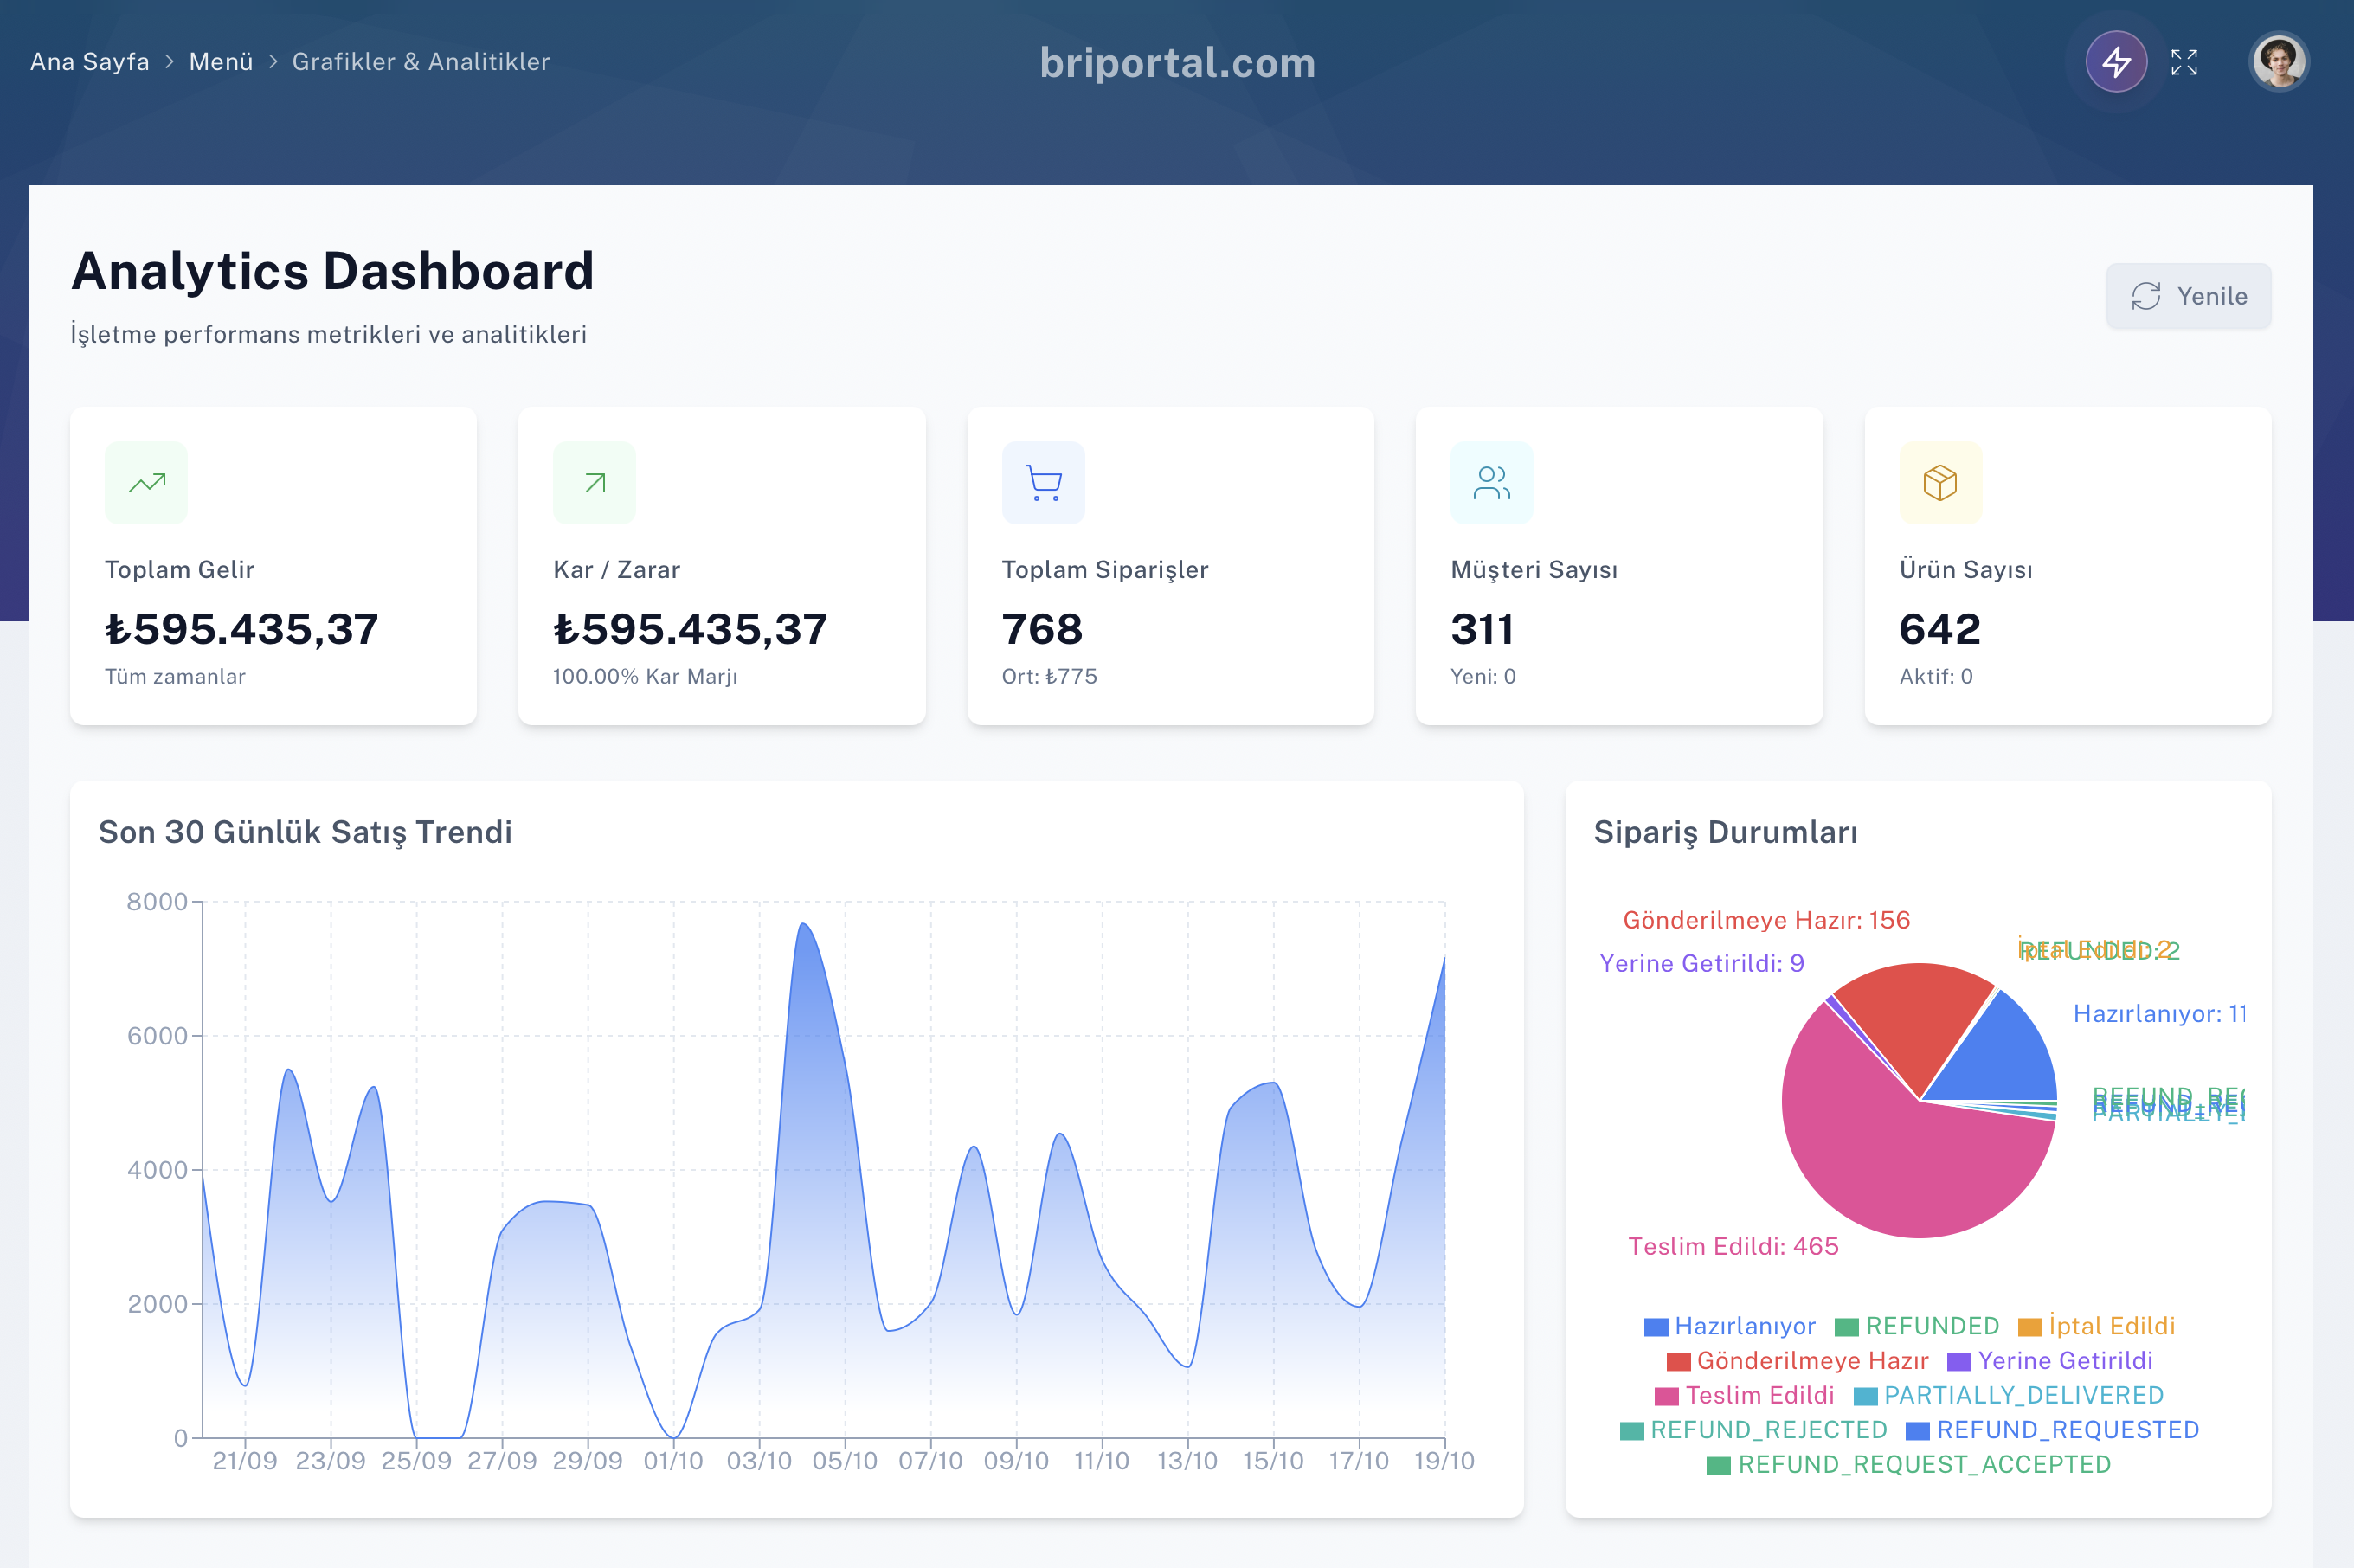Open the Menü breadcrumb item
The width and height of the screenshot is (2354, 1568).
tap(221, 62)
